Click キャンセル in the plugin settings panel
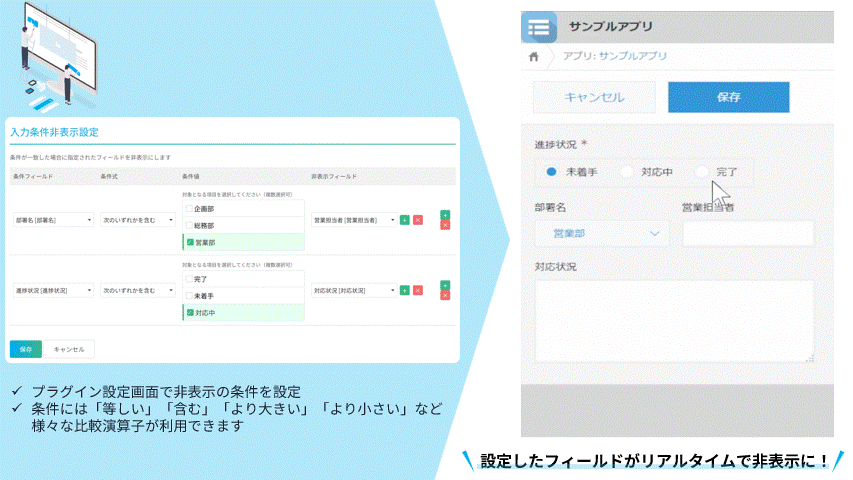Viewport: 853px width, 480px height. pos(69,349)
